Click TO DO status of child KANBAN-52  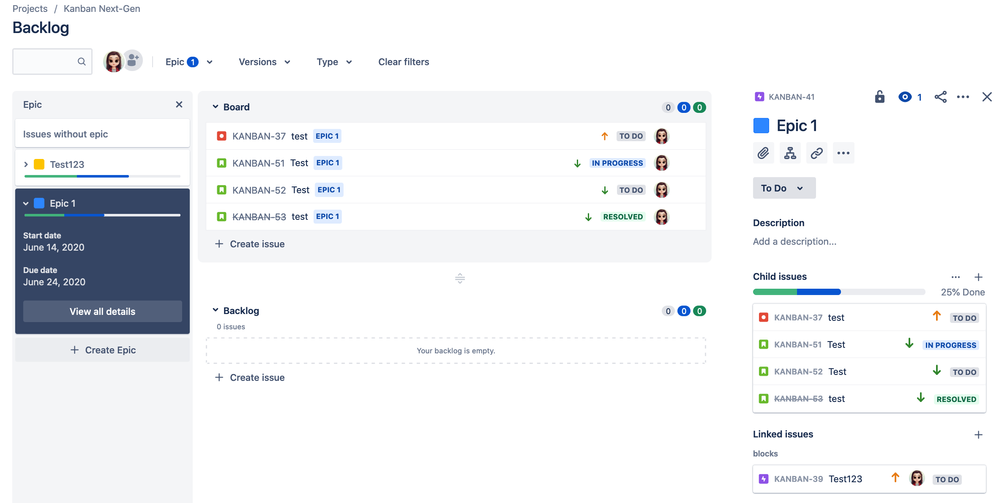coord(965,372)
